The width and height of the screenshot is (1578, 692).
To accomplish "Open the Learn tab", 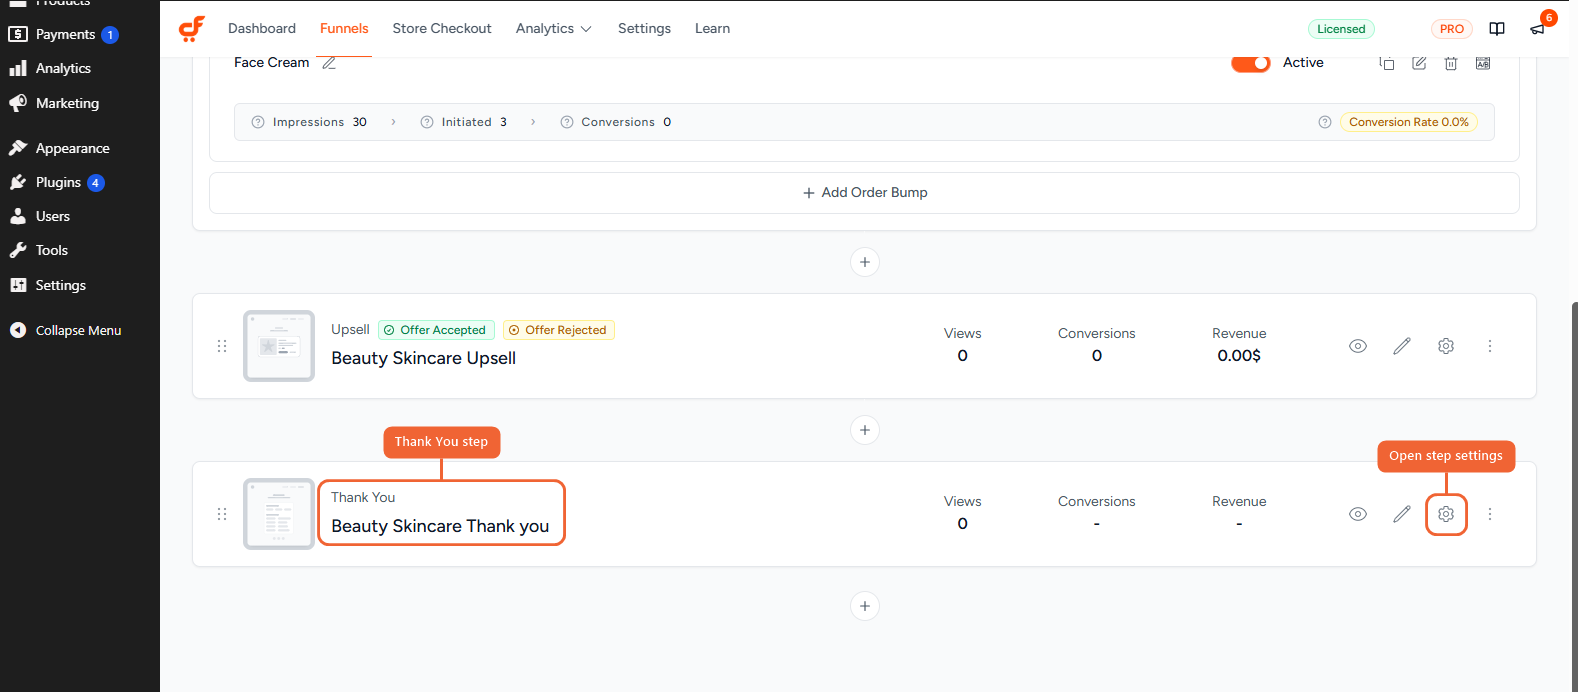I will [x=713, y=29].
